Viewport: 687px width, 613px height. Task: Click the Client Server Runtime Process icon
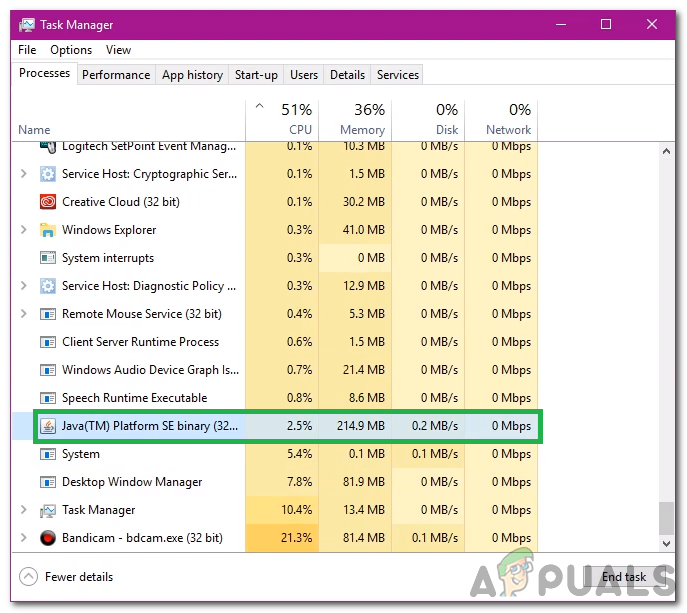(48, 342)
